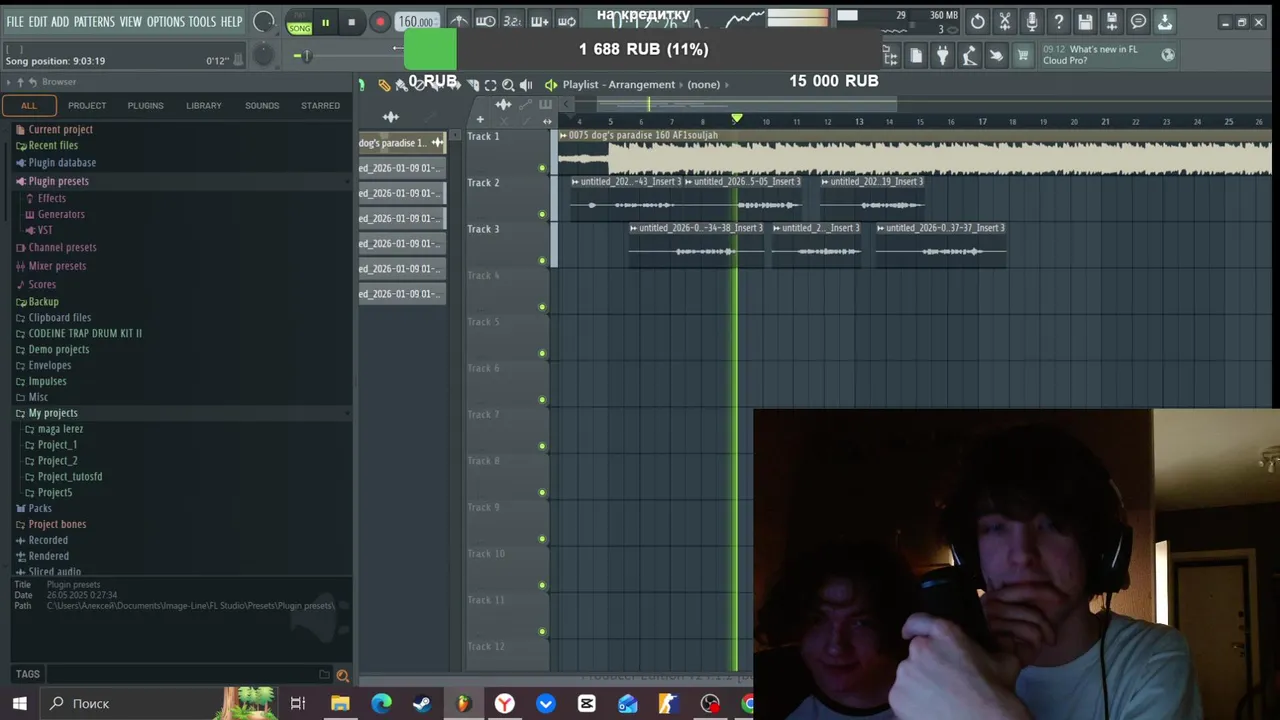
Task: Select the zoom magnifier tool in Playlist
Action: pos(508,85)
